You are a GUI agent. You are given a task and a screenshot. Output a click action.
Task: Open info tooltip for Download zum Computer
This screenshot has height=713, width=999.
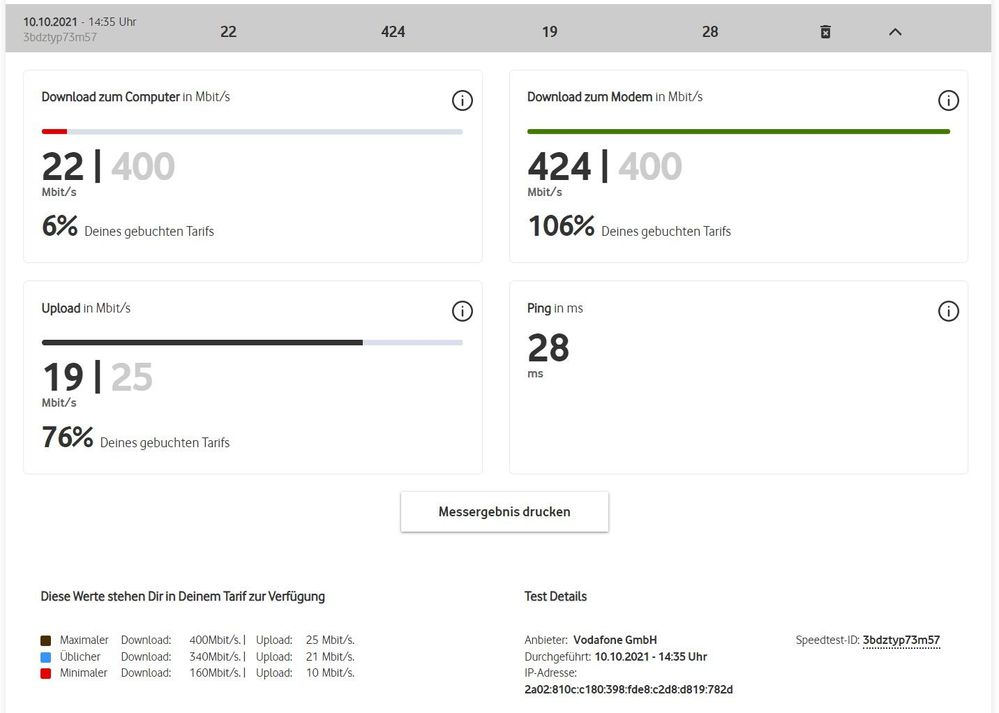click(x=462, y=100)
